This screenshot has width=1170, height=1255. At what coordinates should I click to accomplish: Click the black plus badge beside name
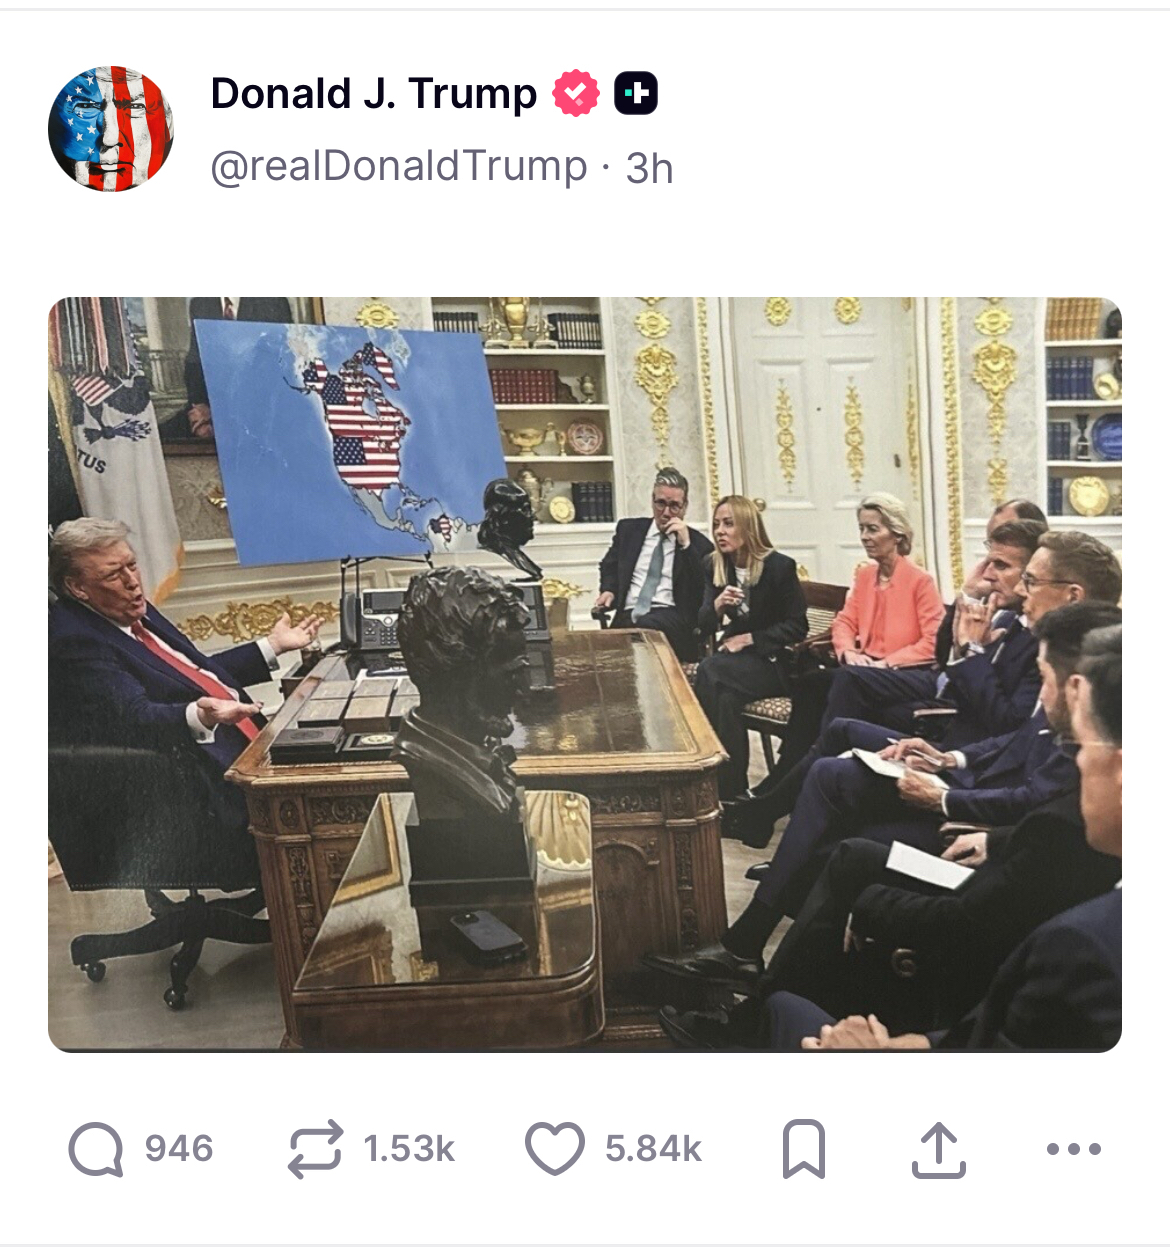coord(636,94)
